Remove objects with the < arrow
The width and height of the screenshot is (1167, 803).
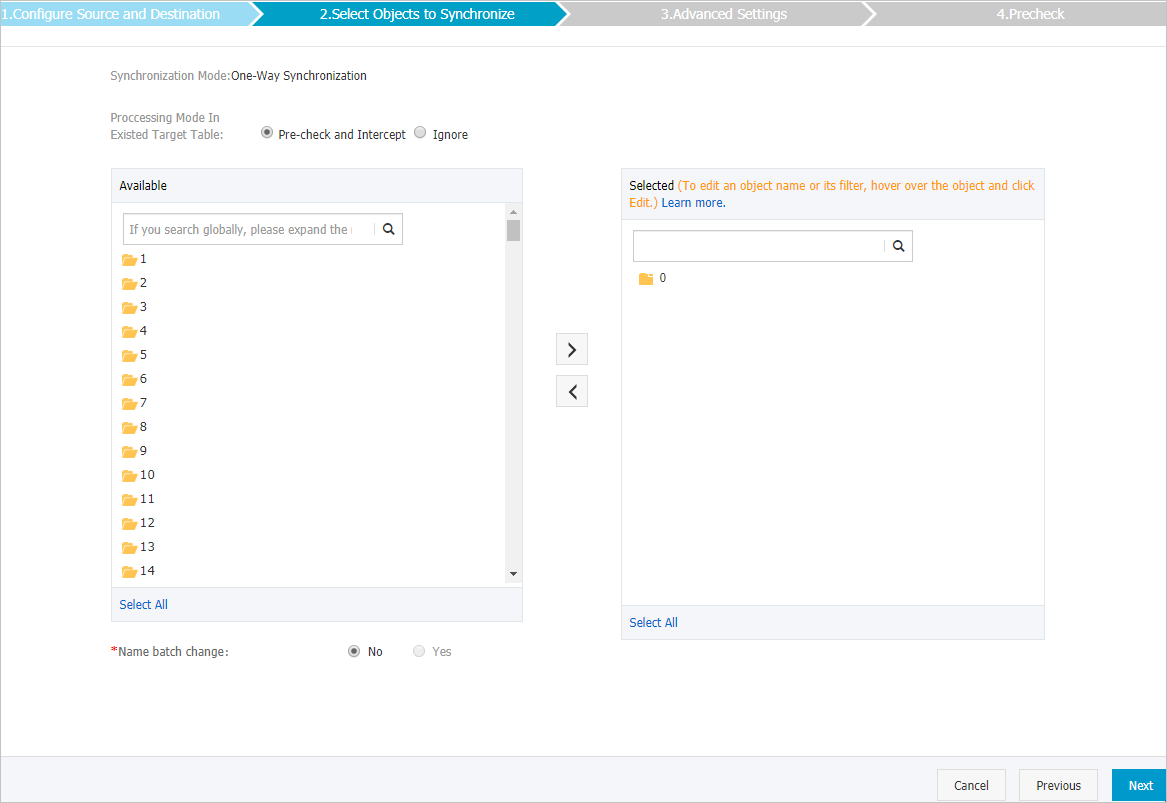(572, 391)
